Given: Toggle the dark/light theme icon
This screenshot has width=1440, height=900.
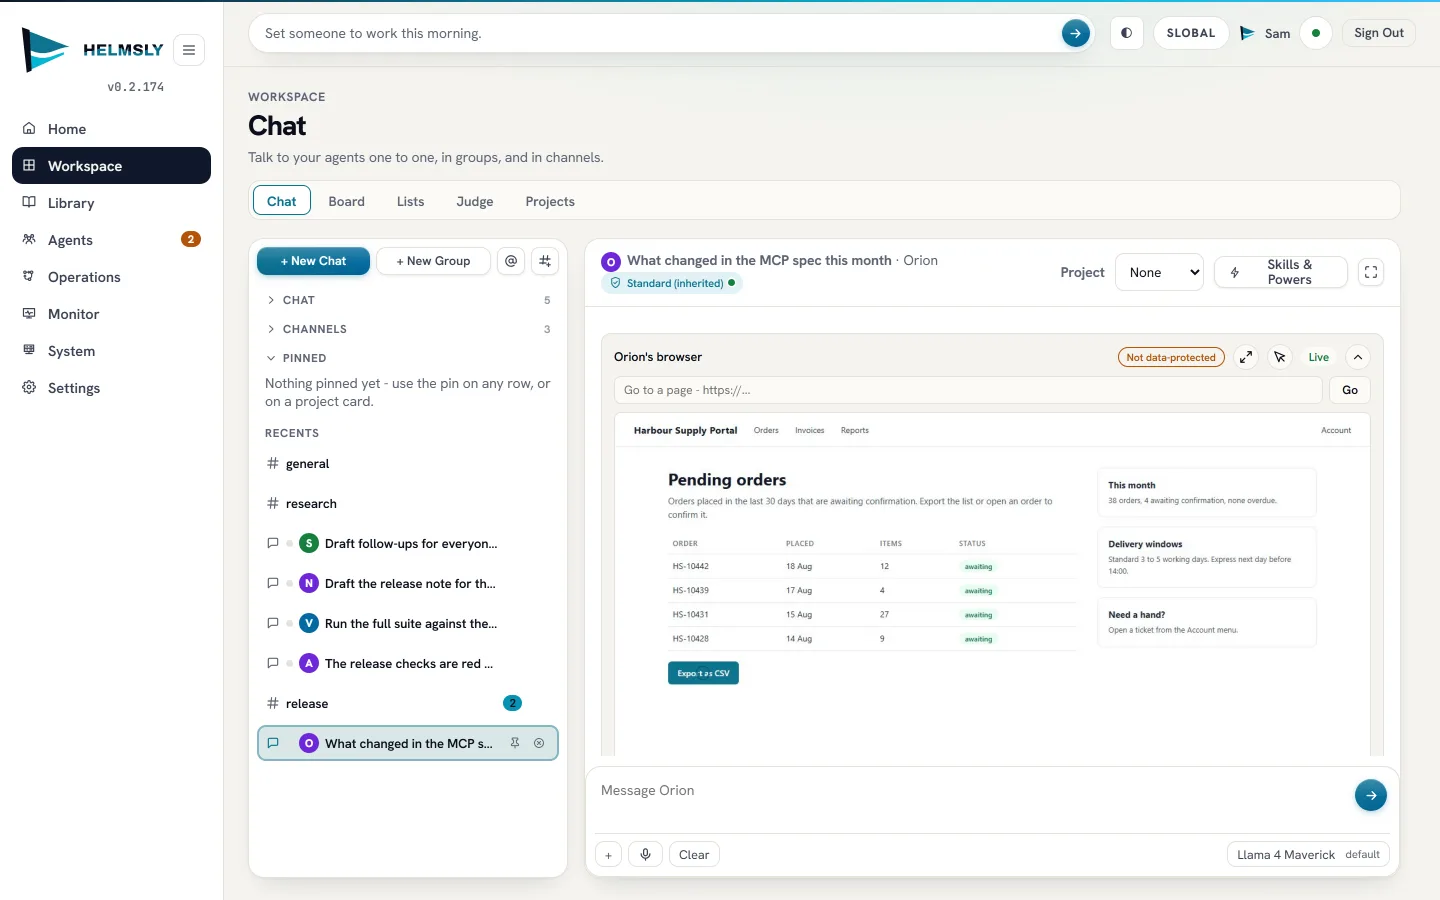Looking at the screenshot, I should click(1127, 33).
